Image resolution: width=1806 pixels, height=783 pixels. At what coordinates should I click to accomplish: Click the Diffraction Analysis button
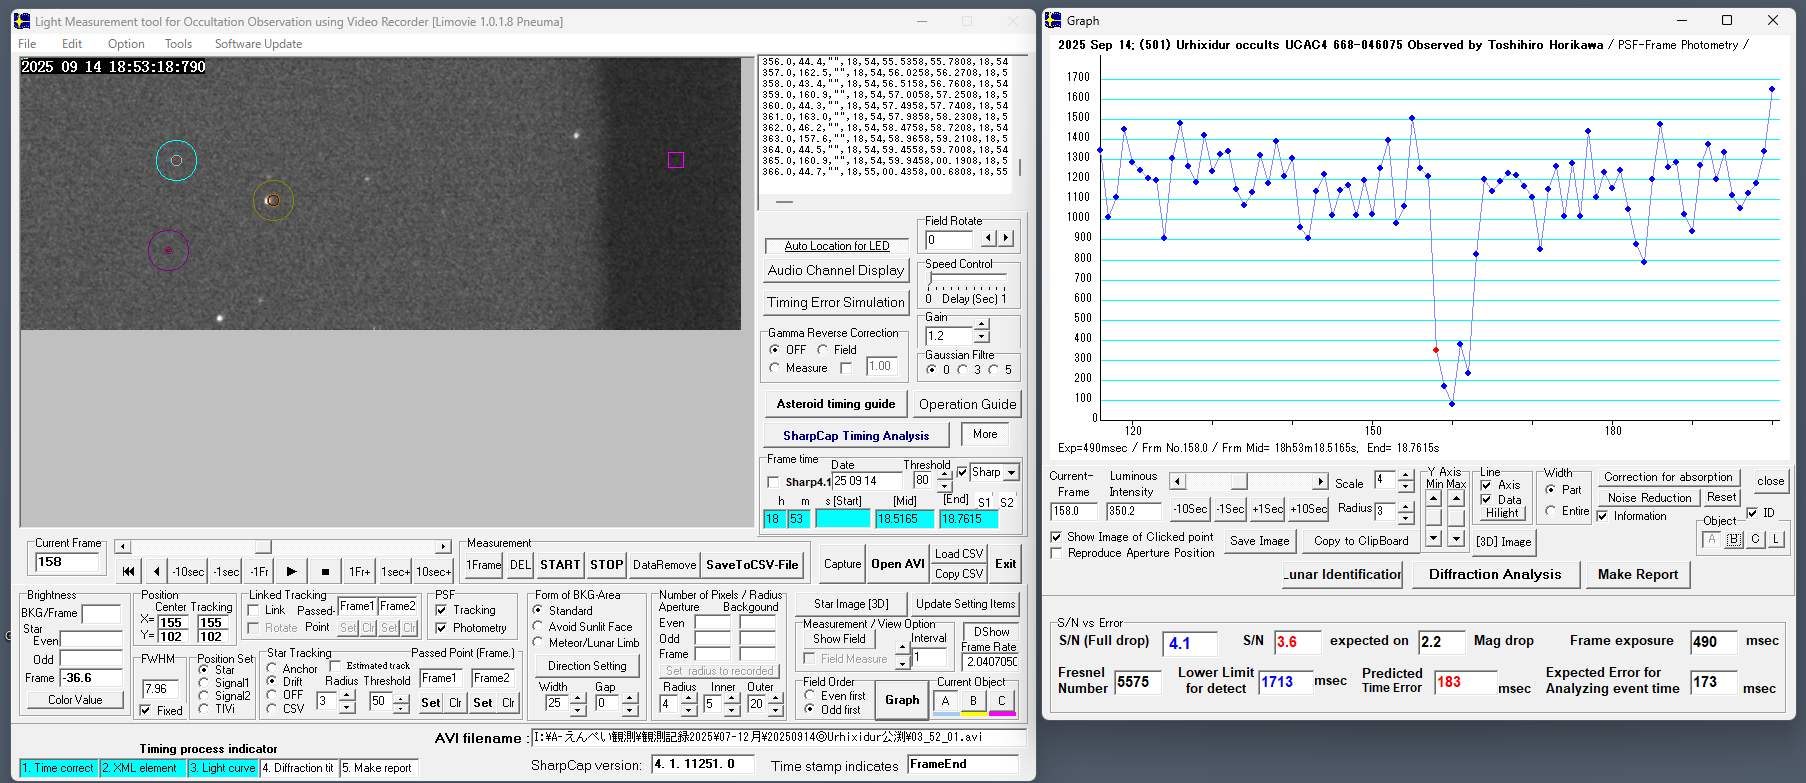point(1494,574)
